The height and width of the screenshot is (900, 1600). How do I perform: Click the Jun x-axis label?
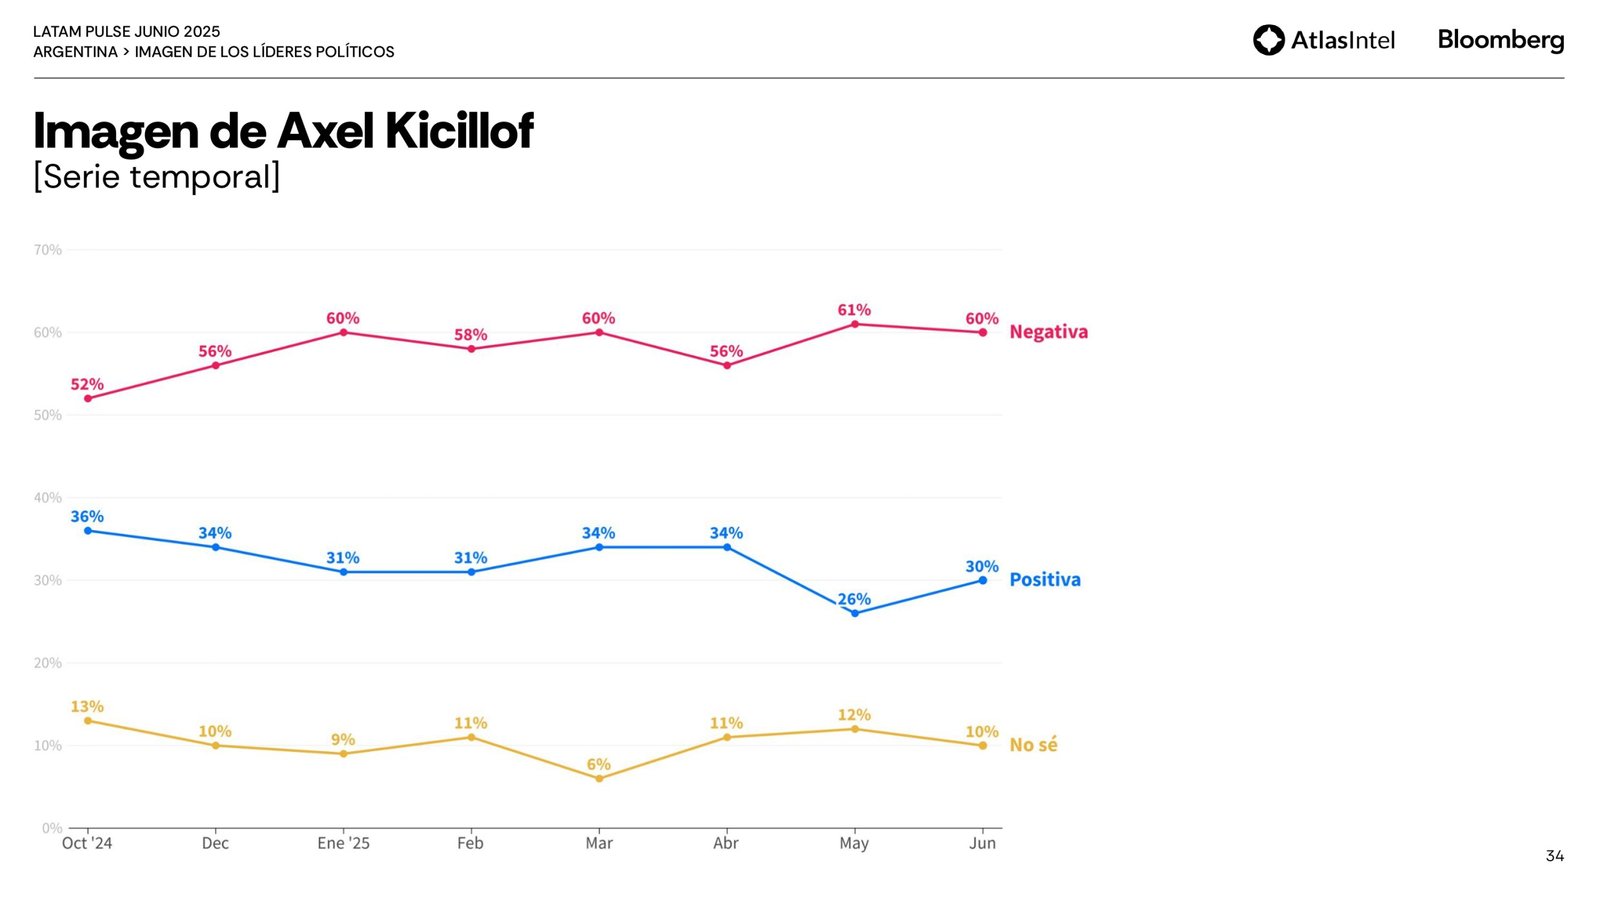982,843
